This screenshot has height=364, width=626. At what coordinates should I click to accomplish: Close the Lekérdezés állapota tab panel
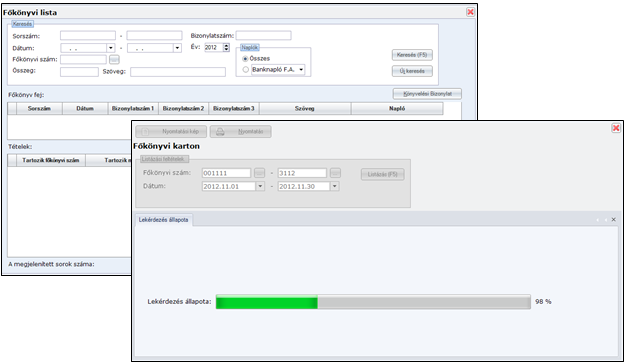[614, 220]
